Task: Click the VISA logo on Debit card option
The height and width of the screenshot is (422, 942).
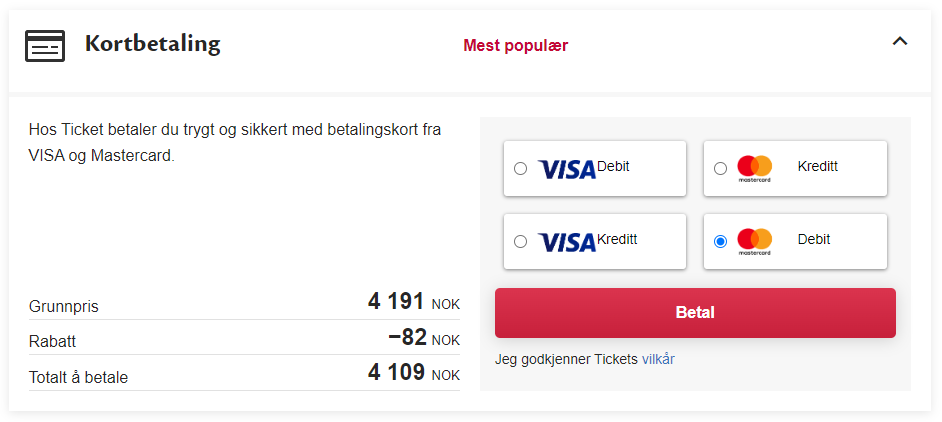Action: point(567,170)
